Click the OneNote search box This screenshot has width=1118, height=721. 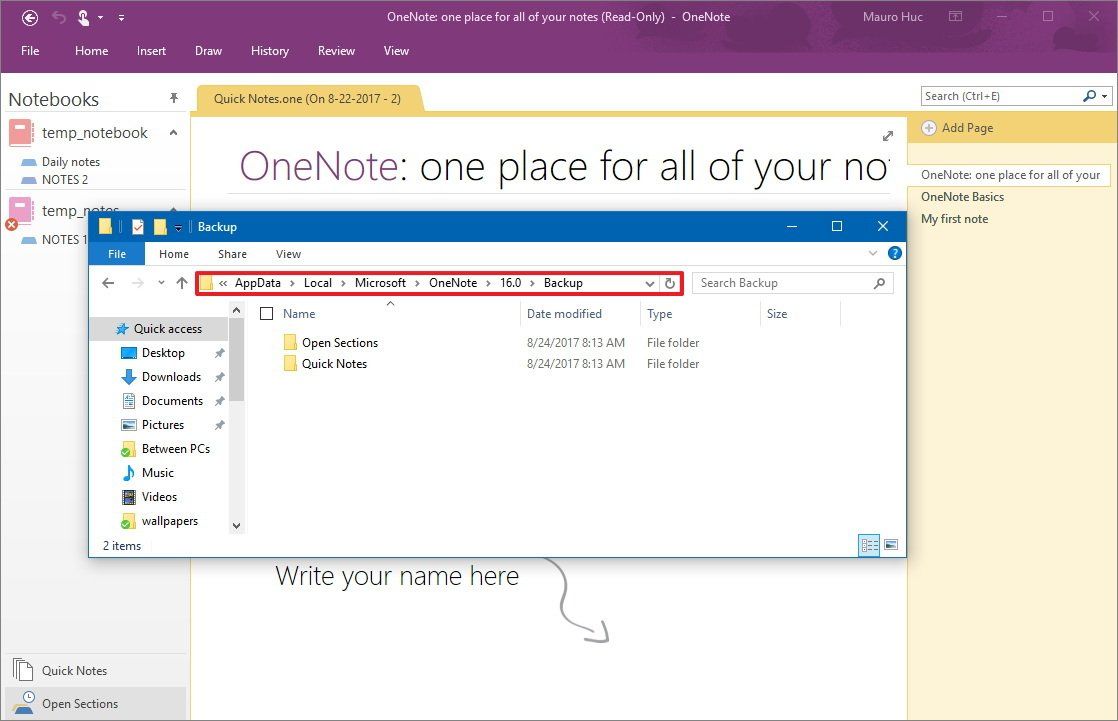[x=1002, y=96]
